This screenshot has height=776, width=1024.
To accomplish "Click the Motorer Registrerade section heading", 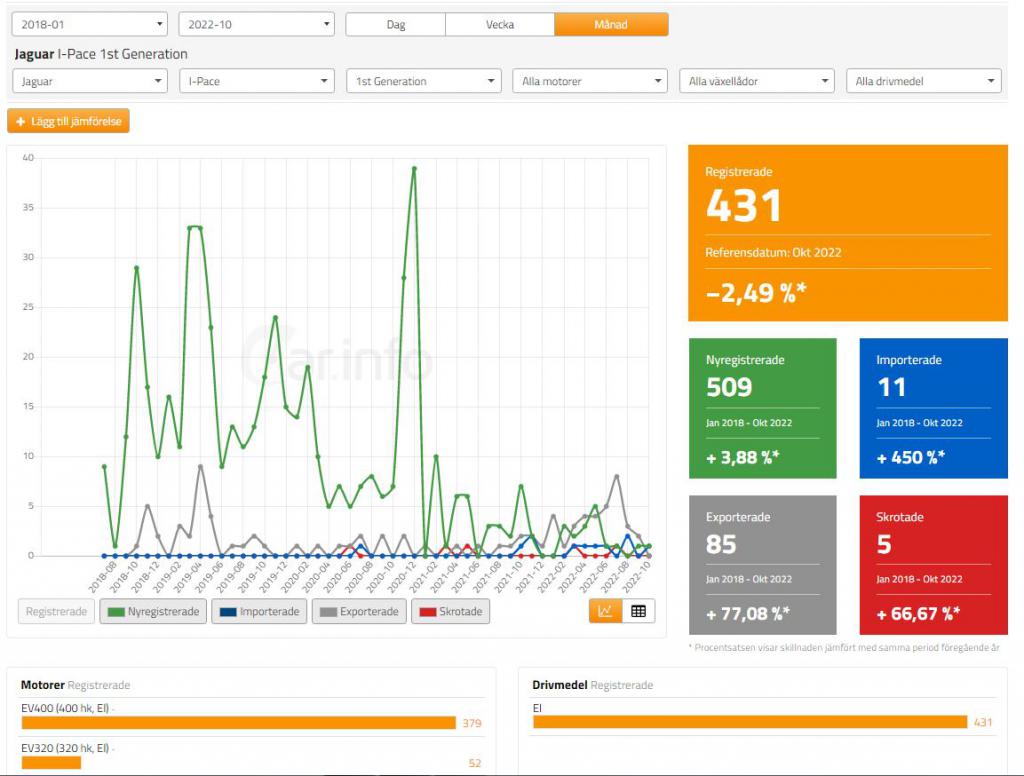I will click(75, 685).
